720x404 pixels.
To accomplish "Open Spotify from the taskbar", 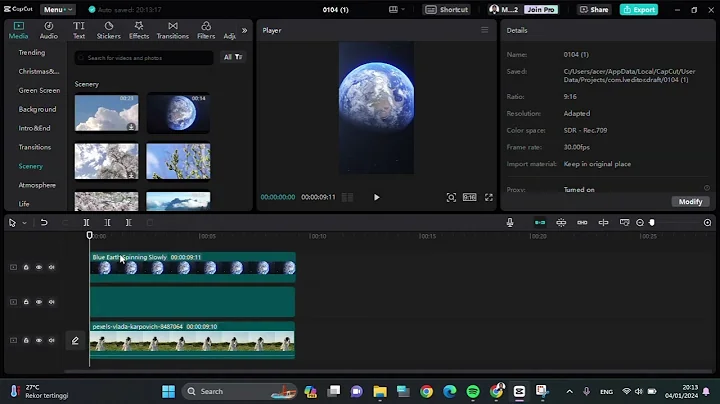I will pyautogui.click(x=473, y=392).
